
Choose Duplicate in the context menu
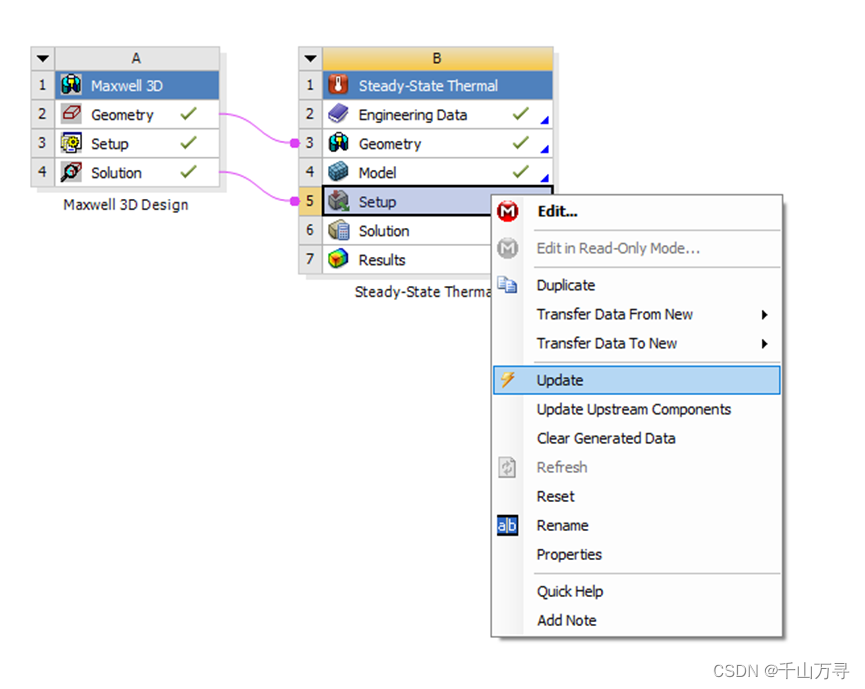point(637,285)
